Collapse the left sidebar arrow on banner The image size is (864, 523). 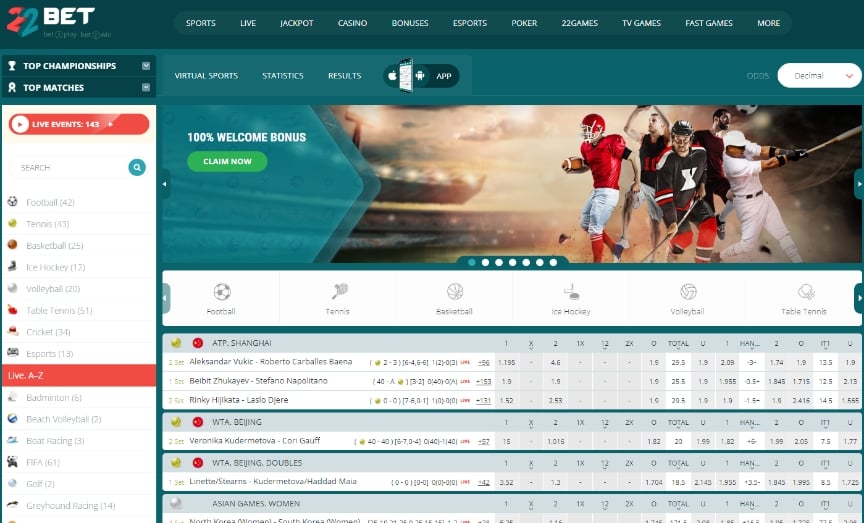click(165, 184)
